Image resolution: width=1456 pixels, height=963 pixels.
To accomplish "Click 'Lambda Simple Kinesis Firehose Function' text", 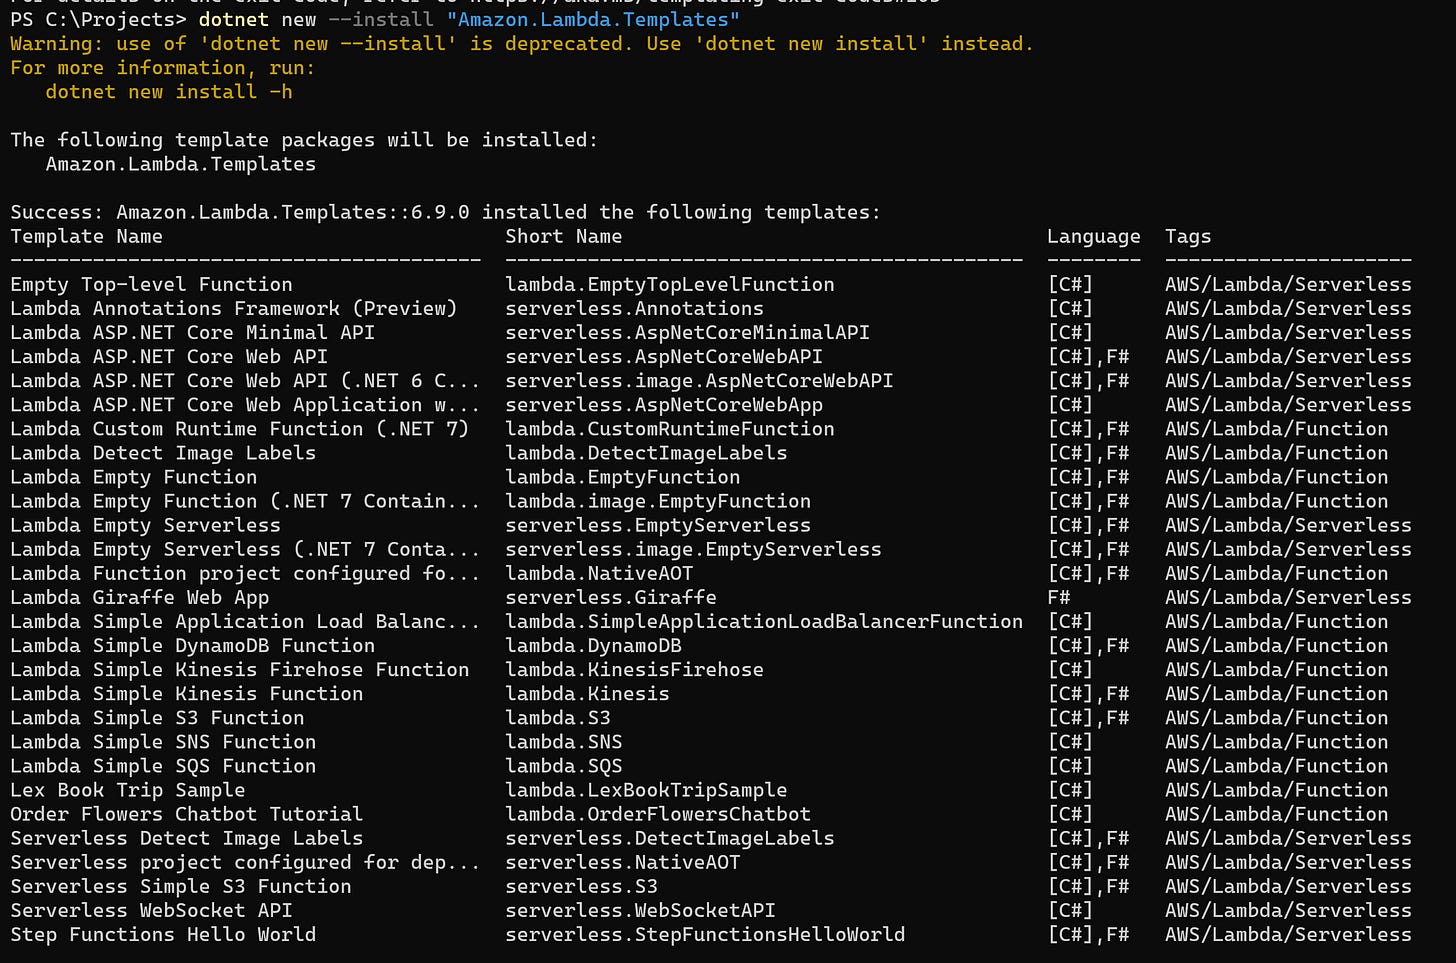I will point(240,669).
